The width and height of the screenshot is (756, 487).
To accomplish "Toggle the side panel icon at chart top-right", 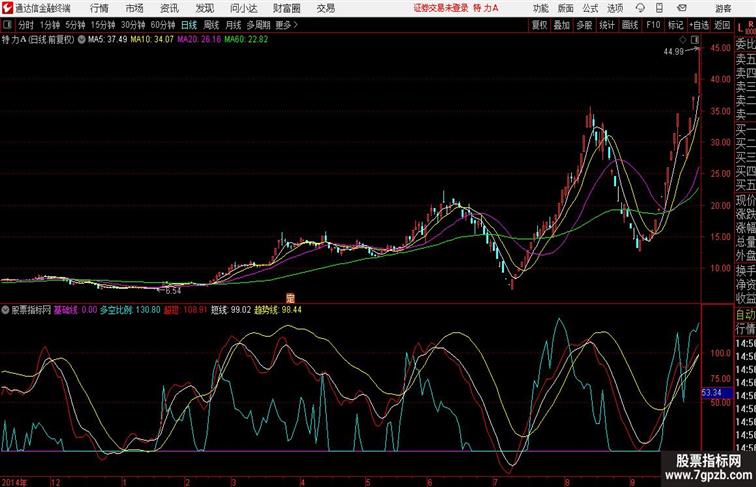I will click(695, 40).
